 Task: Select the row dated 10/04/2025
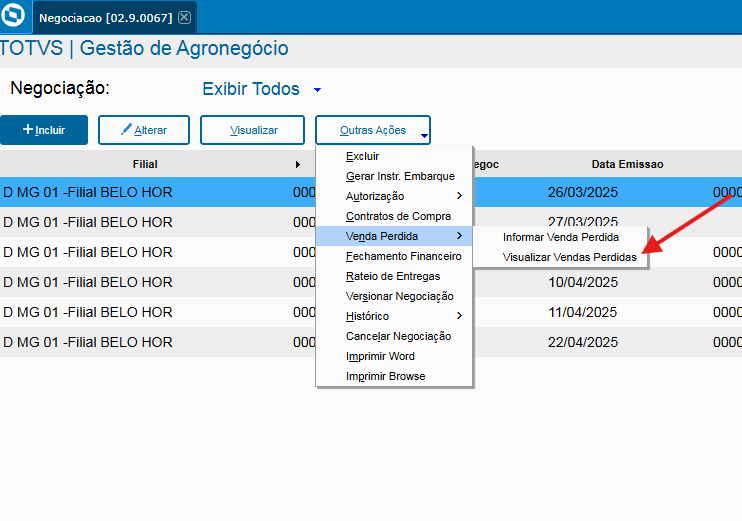coord(371,282)
